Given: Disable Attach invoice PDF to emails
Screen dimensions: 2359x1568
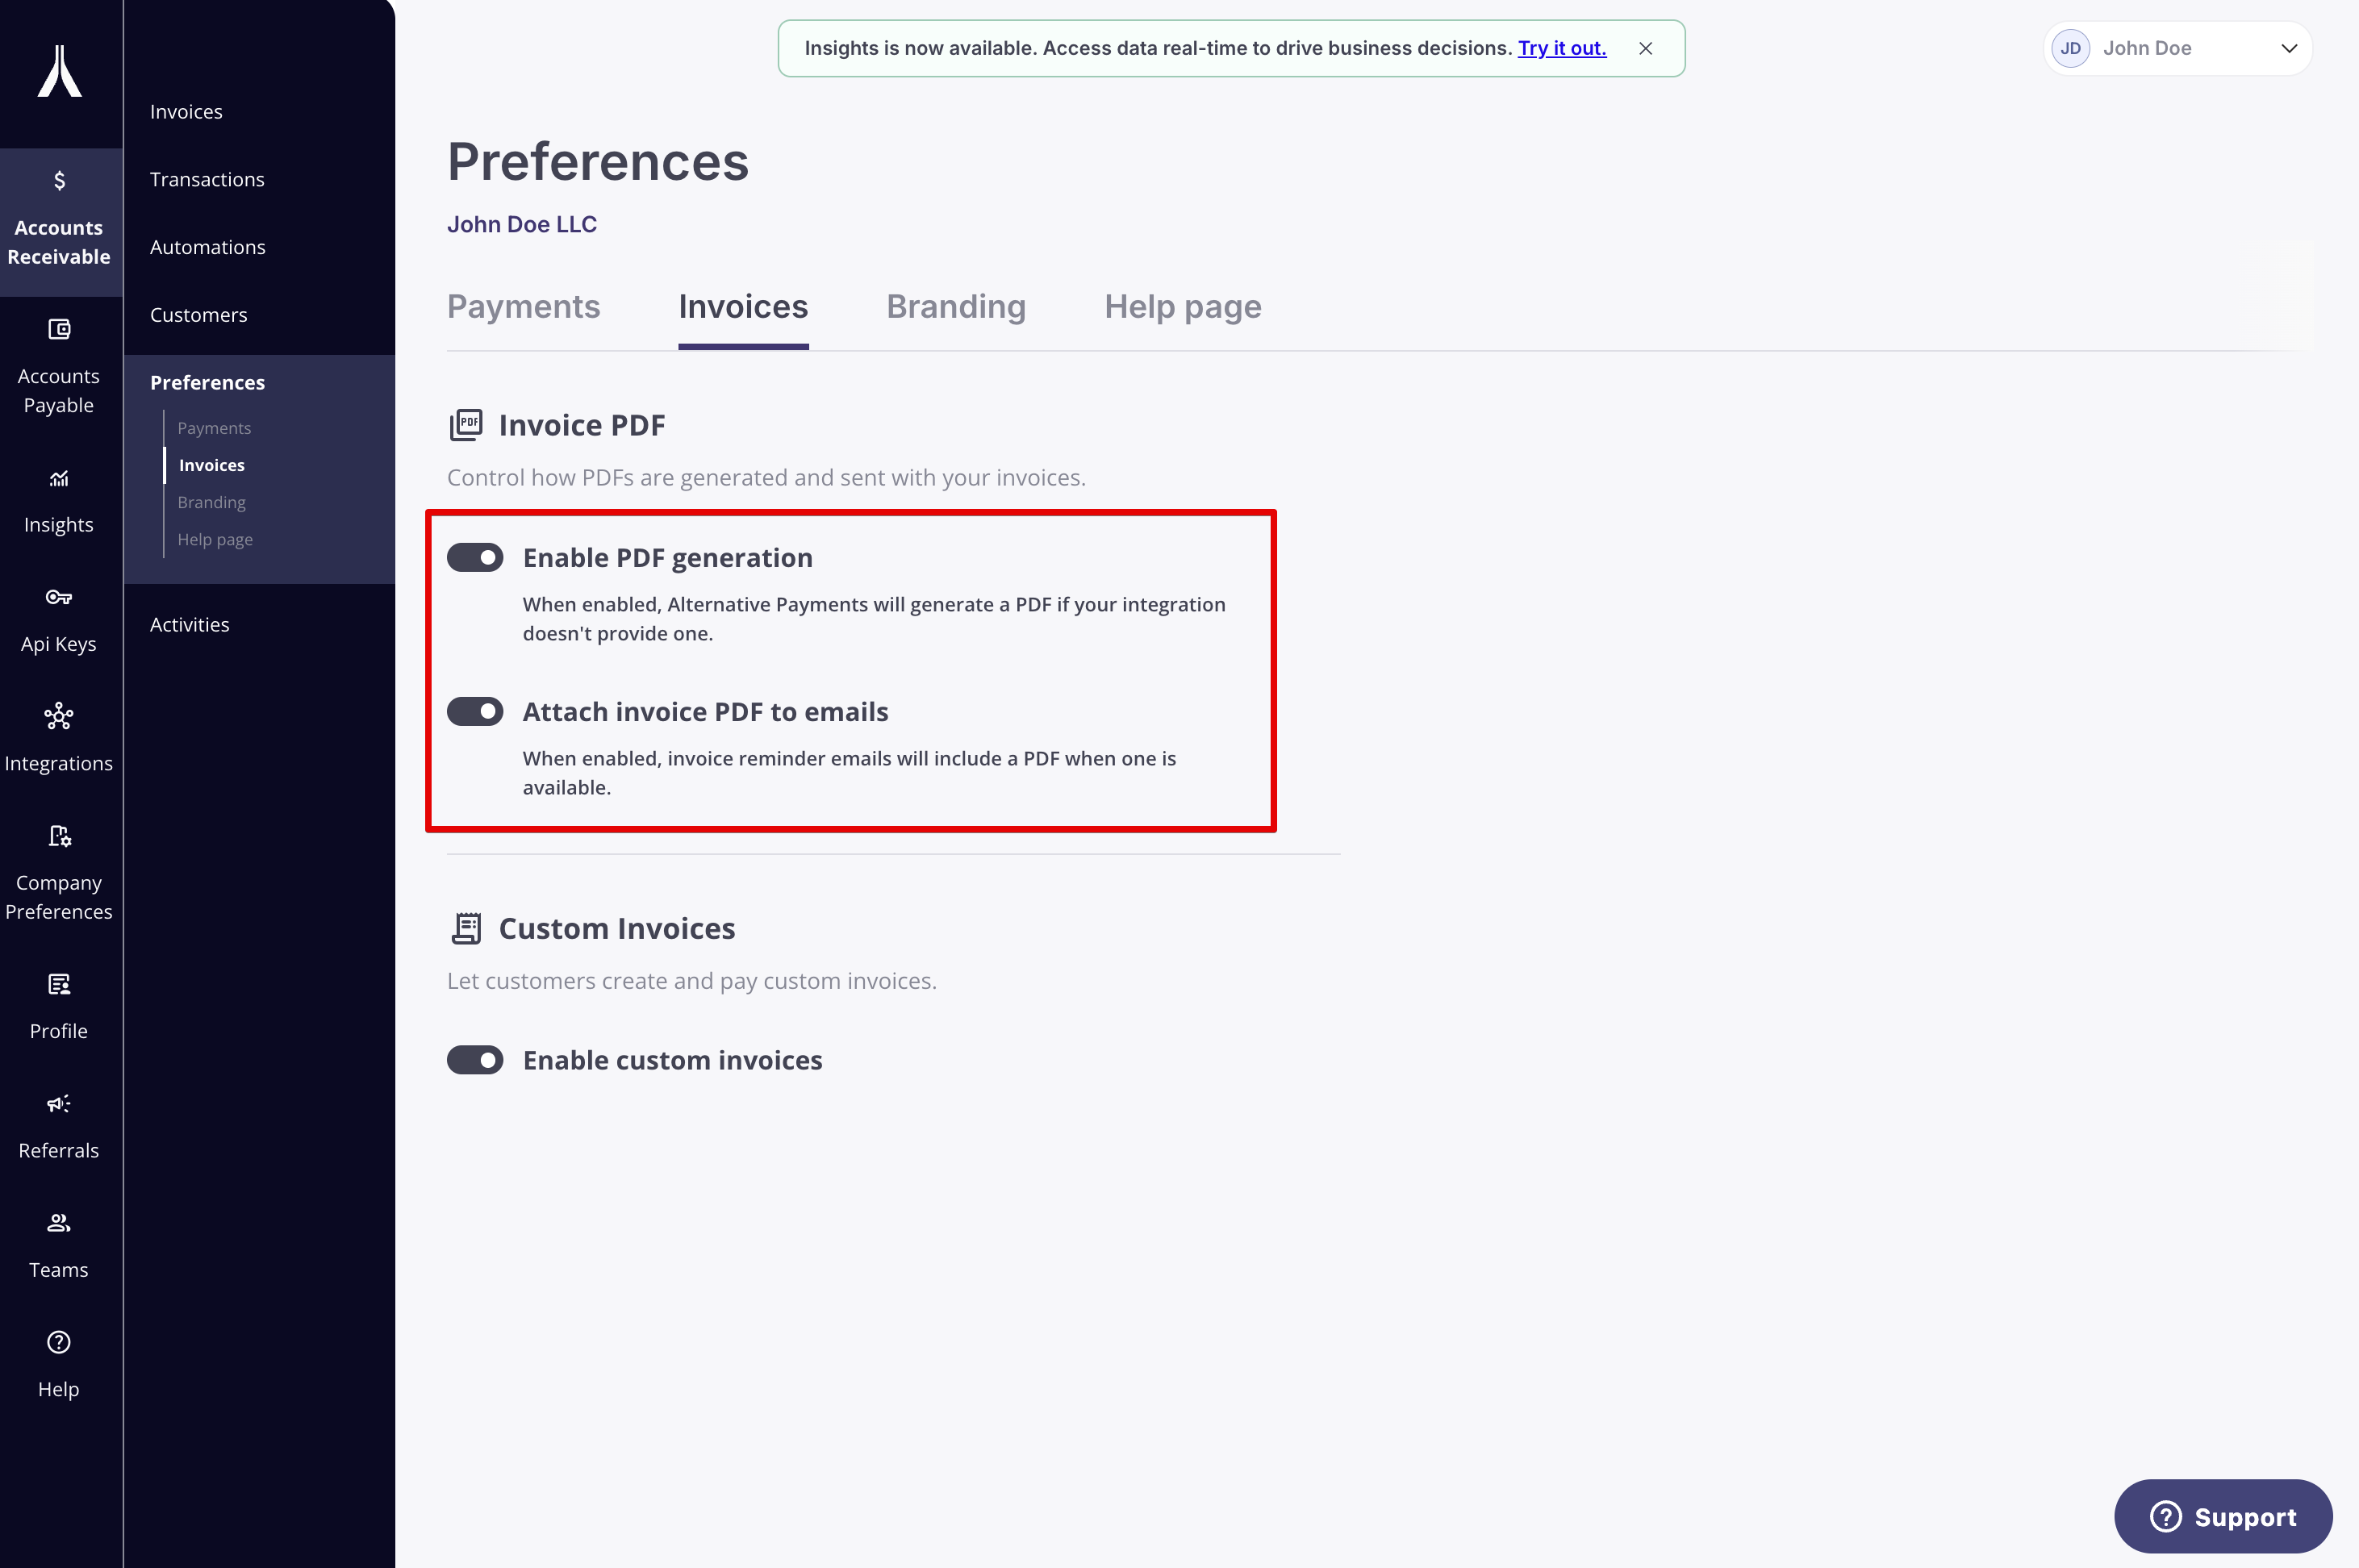Looking at the screenshot, I should tap(475, 711).
